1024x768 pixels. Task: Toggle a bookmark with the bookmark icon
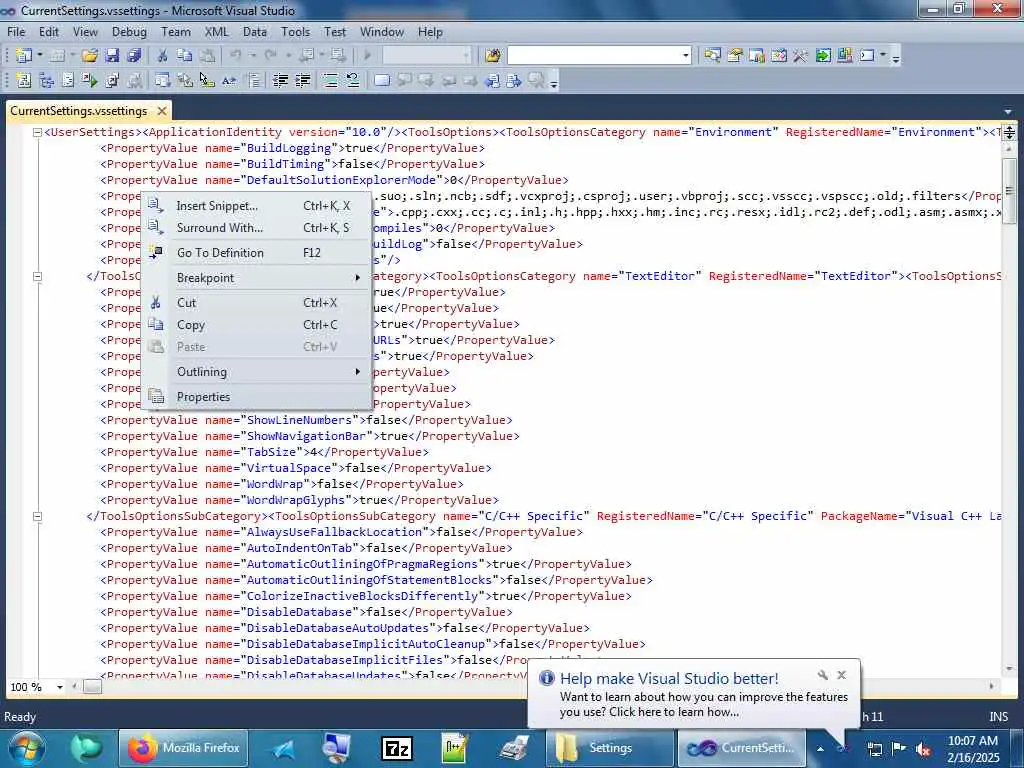[x=381, y=81]
